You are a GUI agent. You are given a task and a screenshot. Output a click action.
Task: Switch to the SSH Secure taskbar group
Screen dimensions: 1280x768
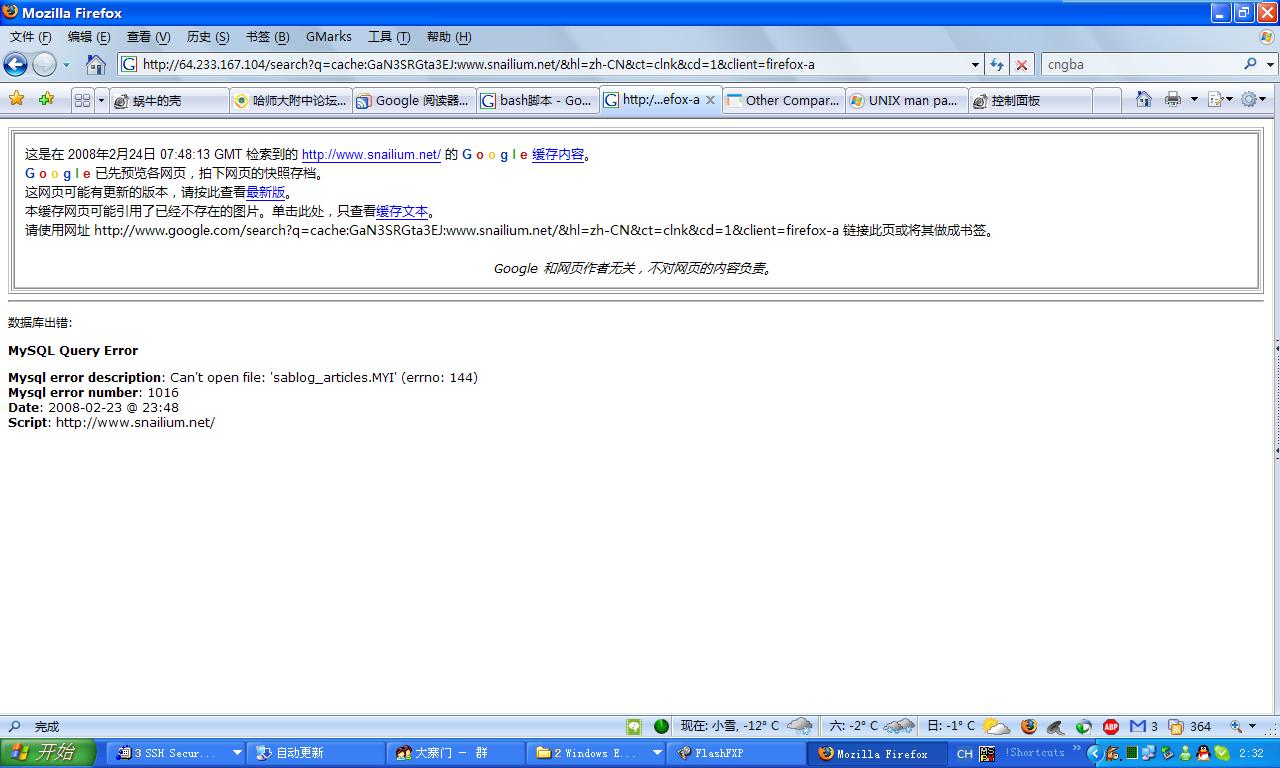[x=176, y=753]
